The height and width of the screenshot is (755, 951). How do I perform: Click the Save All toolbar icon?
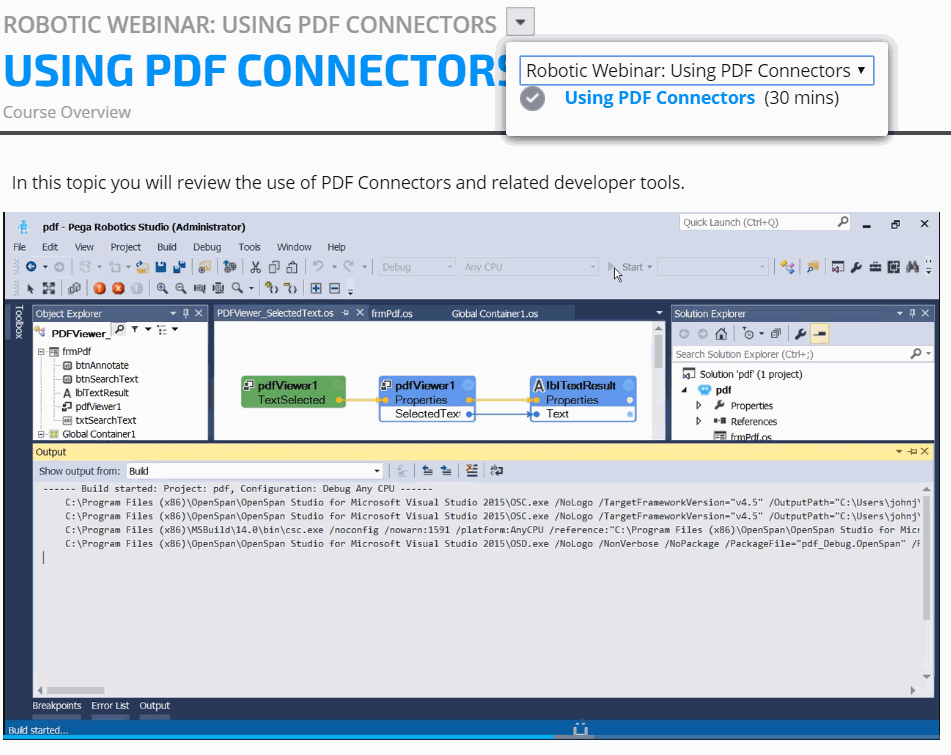point(180,267)
